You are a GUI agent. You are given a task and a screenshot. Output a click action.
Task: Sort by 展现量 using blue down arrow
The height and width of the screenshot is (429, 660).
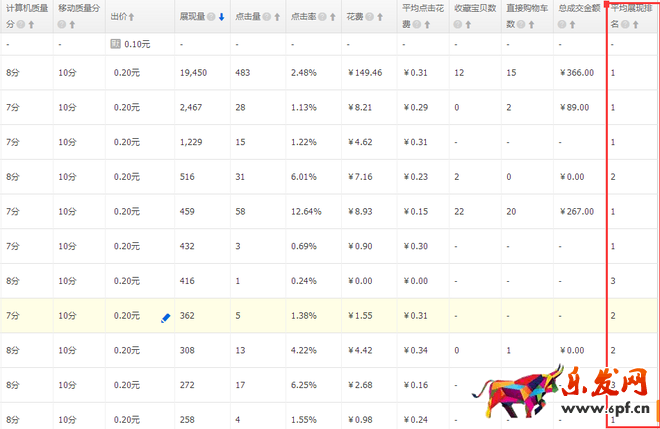coord(221,17)
